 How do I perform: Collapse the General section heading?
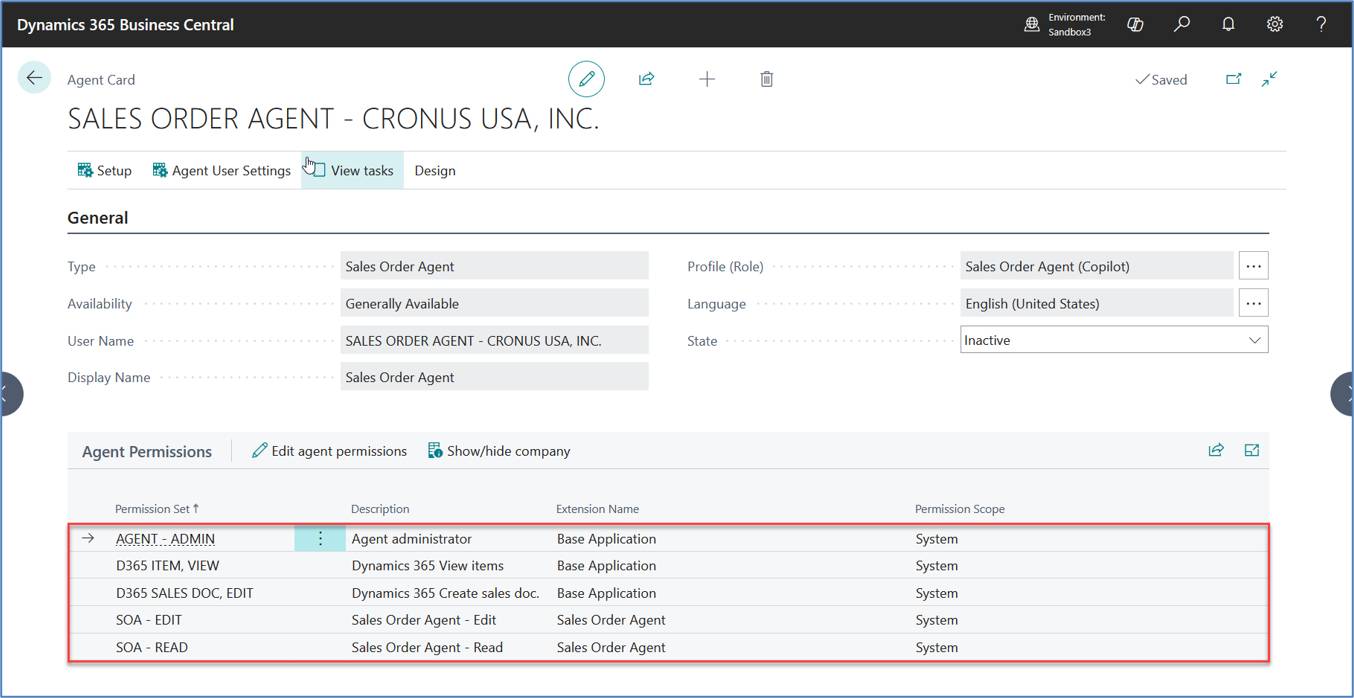click(x=98, y=217)
